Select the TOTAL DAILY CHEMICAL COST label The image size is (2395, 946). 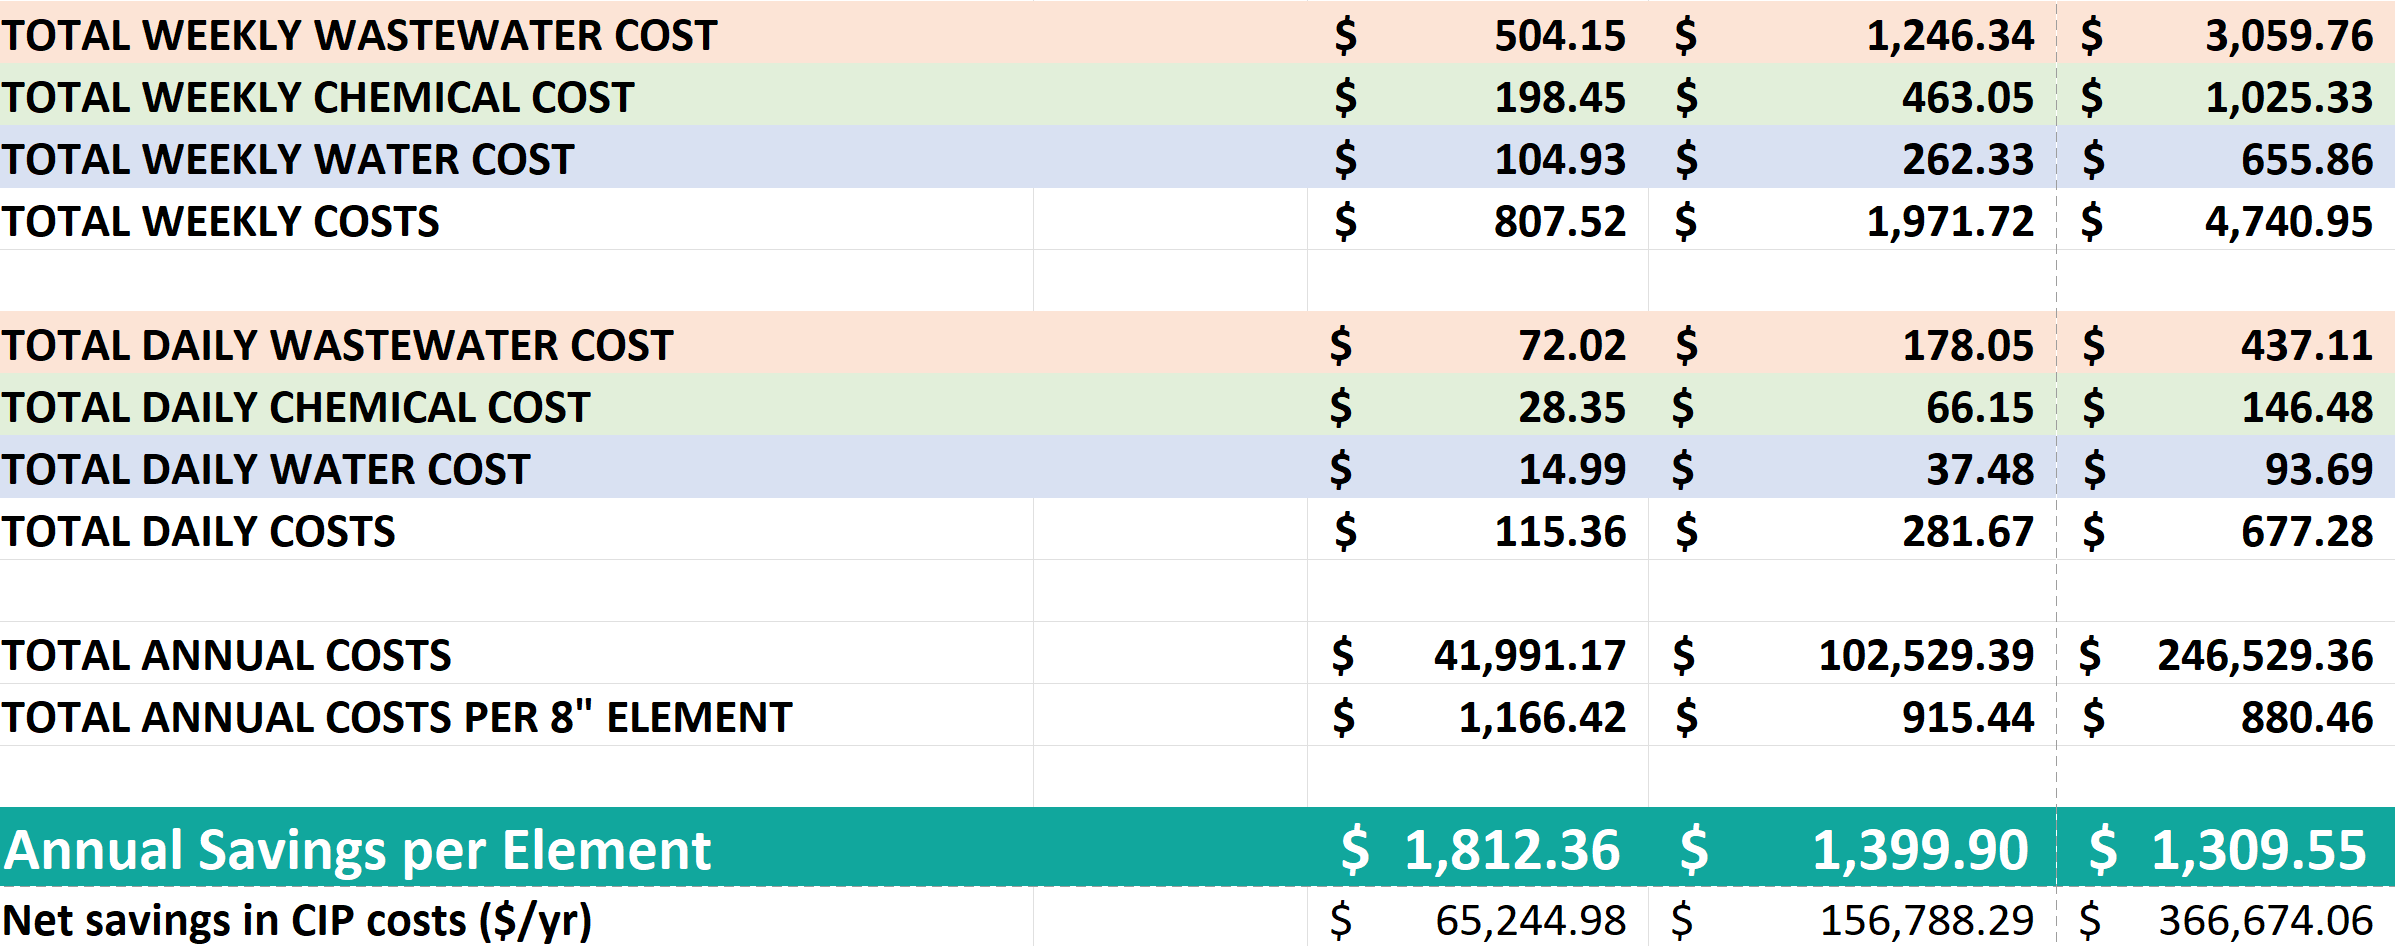pyautogui.click(x=296, y=407)
